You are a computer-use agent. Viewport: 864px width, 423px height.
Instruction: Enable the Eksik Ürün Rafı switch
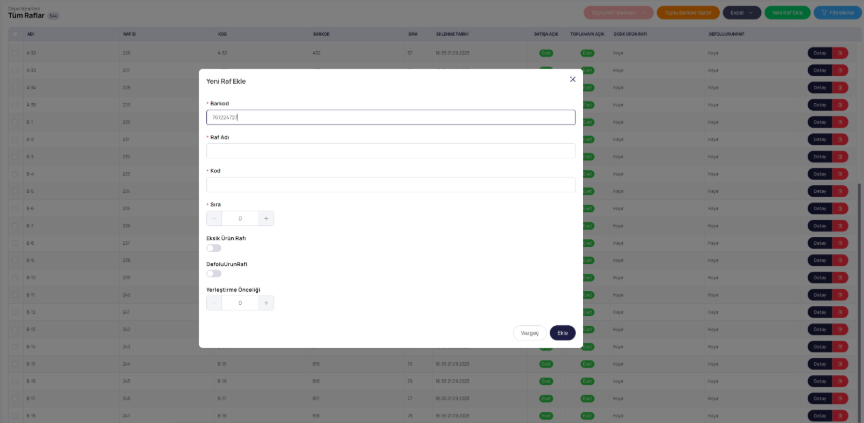pos(214,248)
